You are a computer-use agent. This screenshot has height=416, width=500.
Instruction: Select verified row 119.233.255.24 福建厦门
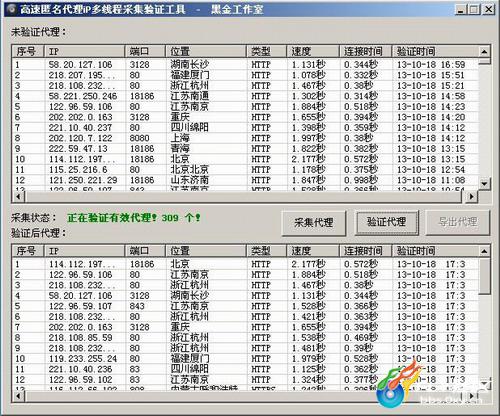(245, 359)
